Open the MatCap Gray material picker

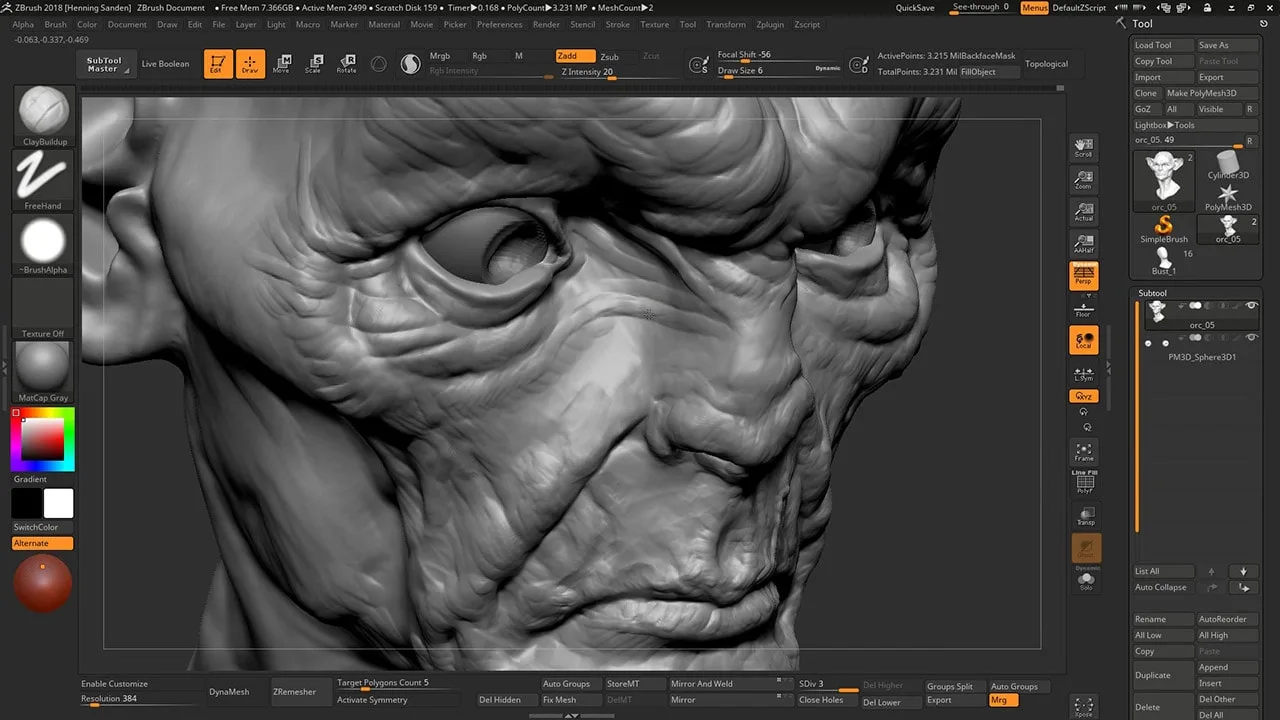tap(43, 367)
